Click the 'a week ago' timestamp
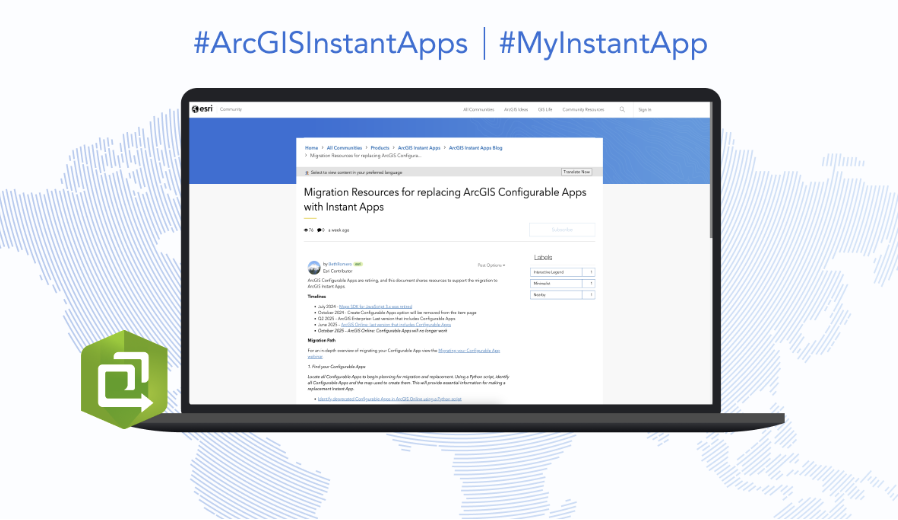This screenshot has height=520, width=898. (338, 230)
